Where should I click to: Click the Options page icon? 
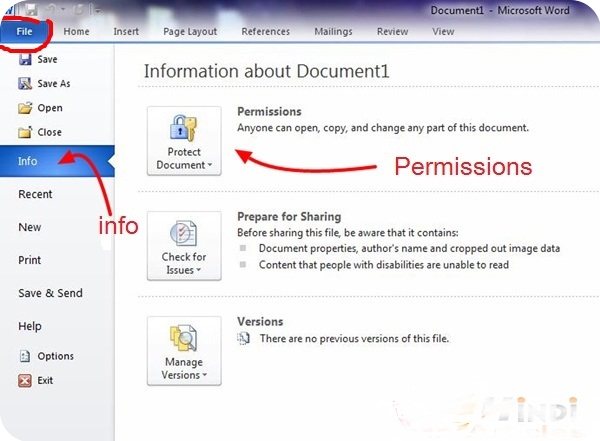[25, 356]
